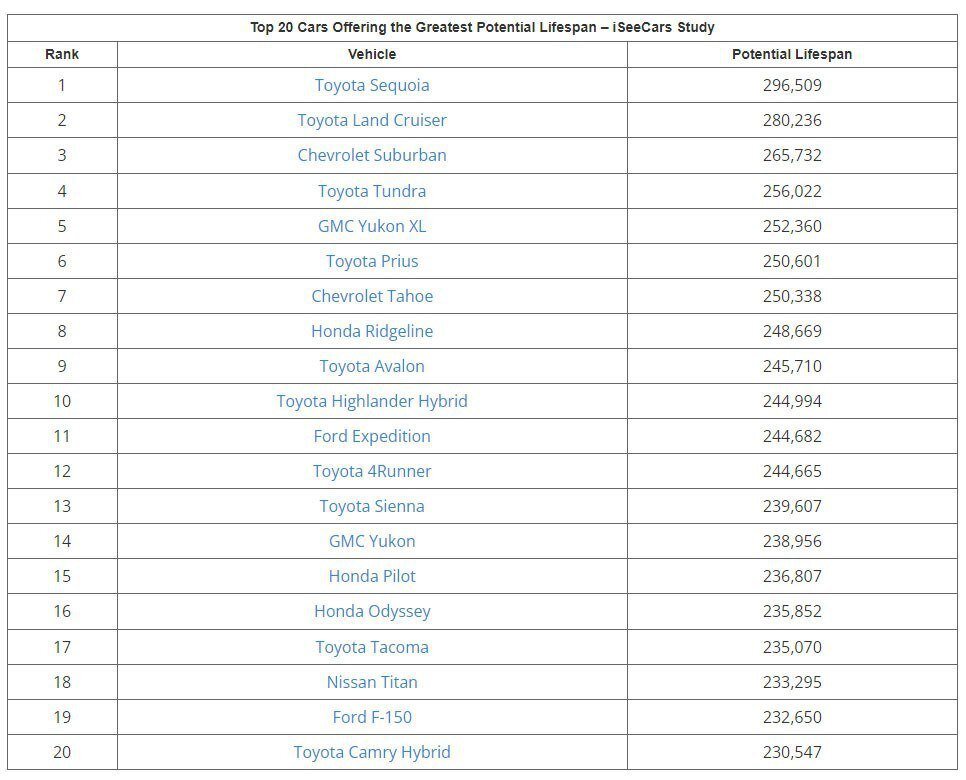Click the Toyota 4Runner link
The image size is (966, 780).
pyautogui.click(x=371, y=471)
